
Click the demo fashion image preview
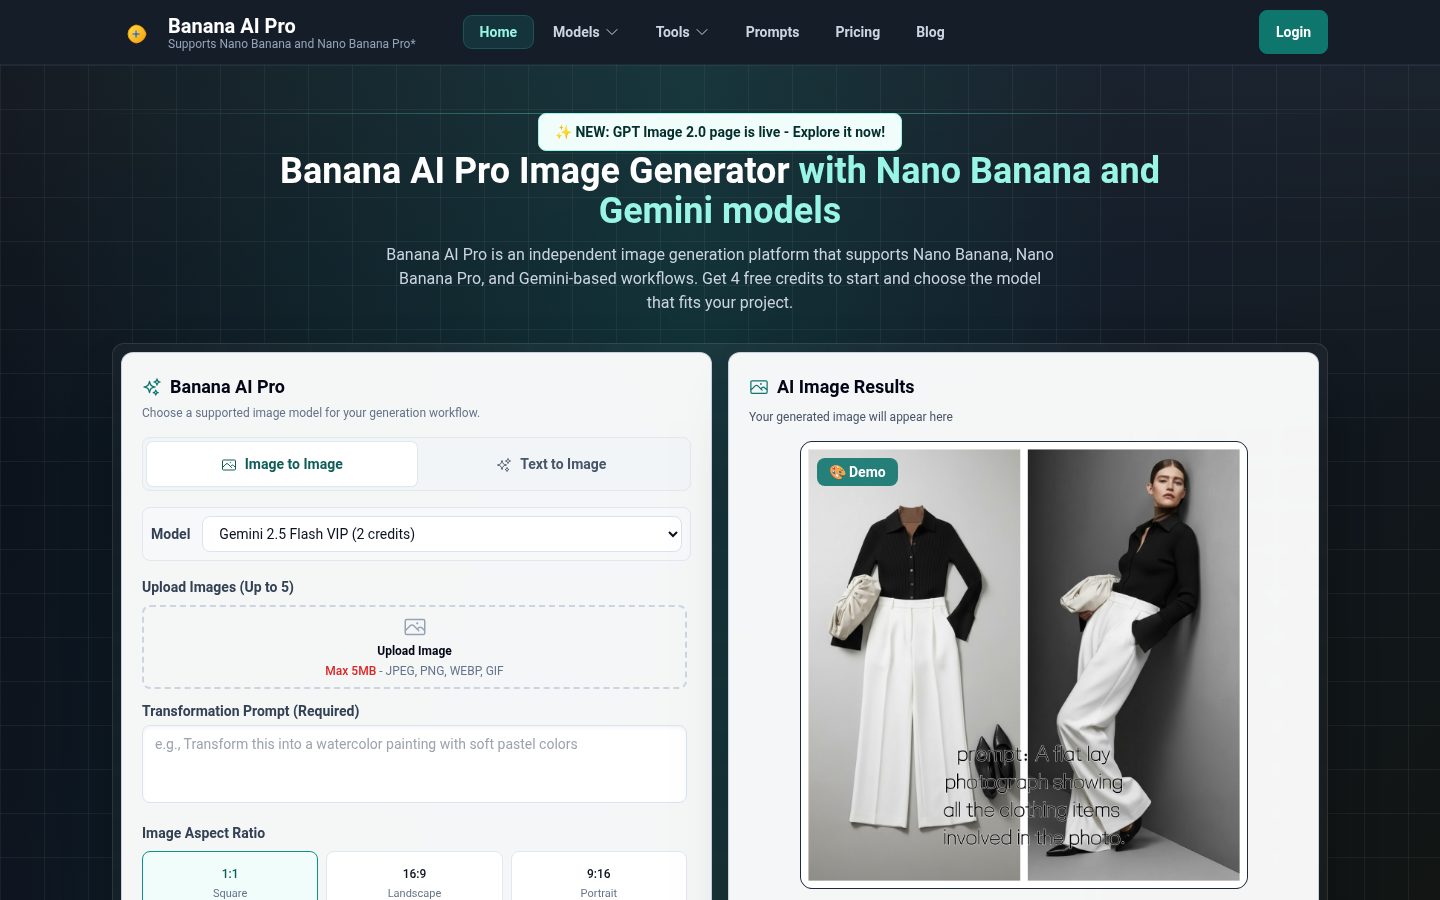tap(1024, 665)
